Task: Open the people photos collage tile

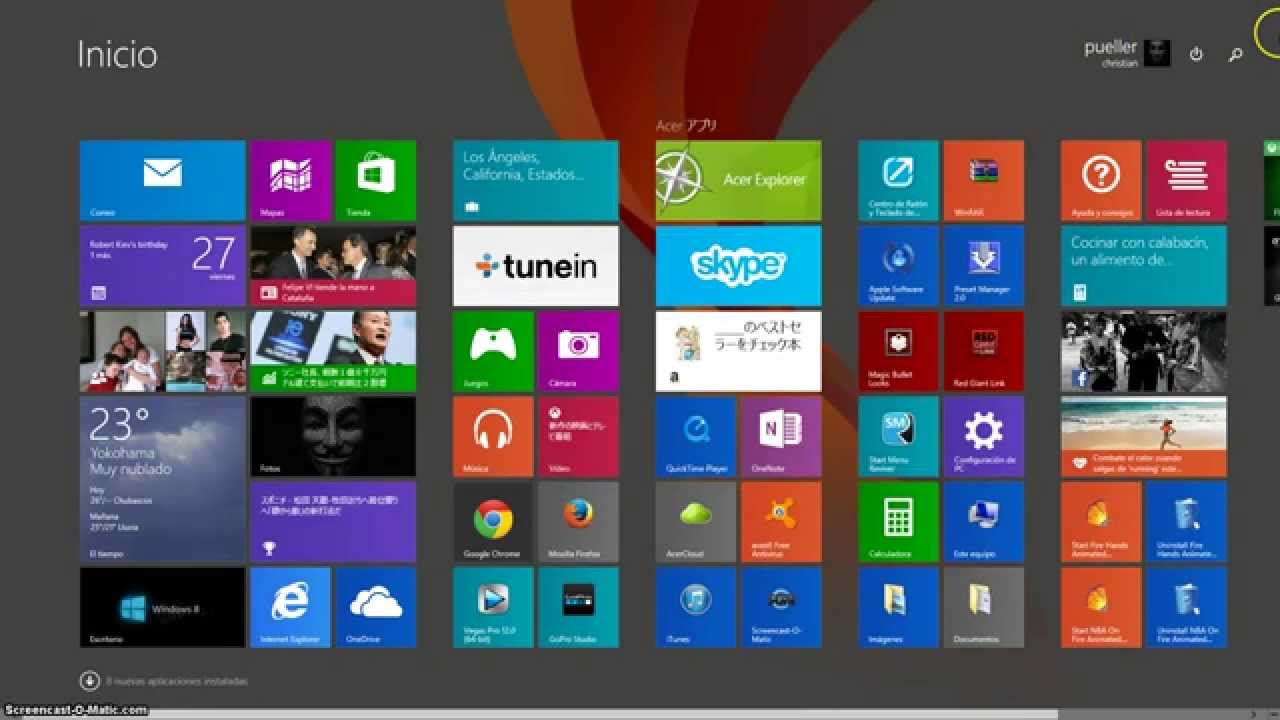Action: coord(162,351)
